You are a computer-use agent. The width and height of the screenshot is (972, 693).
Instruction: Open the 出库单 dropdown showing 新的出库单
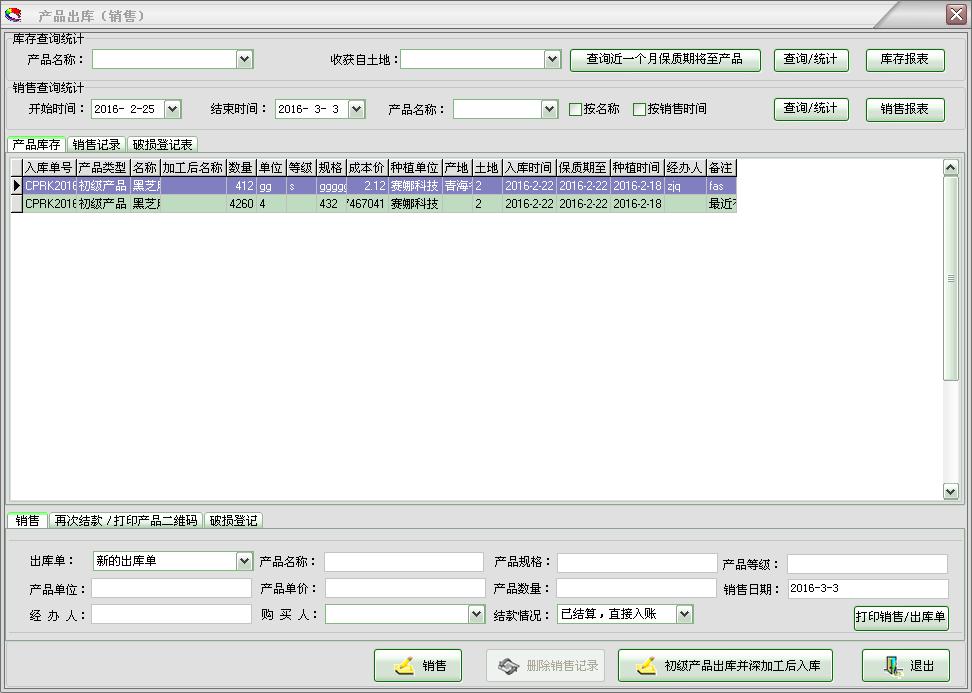click(x=244, y=561)
